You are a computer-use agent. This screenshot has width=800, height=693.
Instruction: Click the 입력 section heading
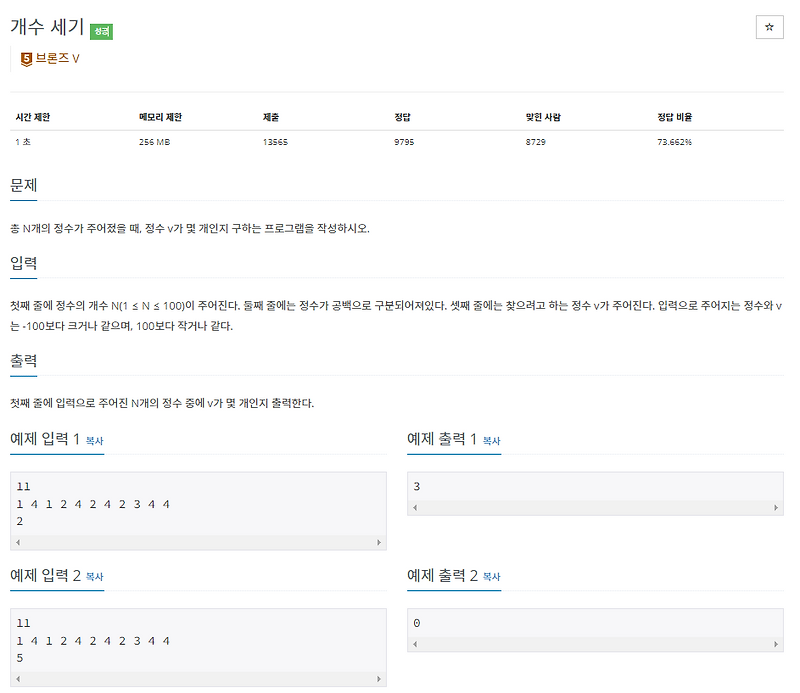pyautogui.click(x=22, y=263)
